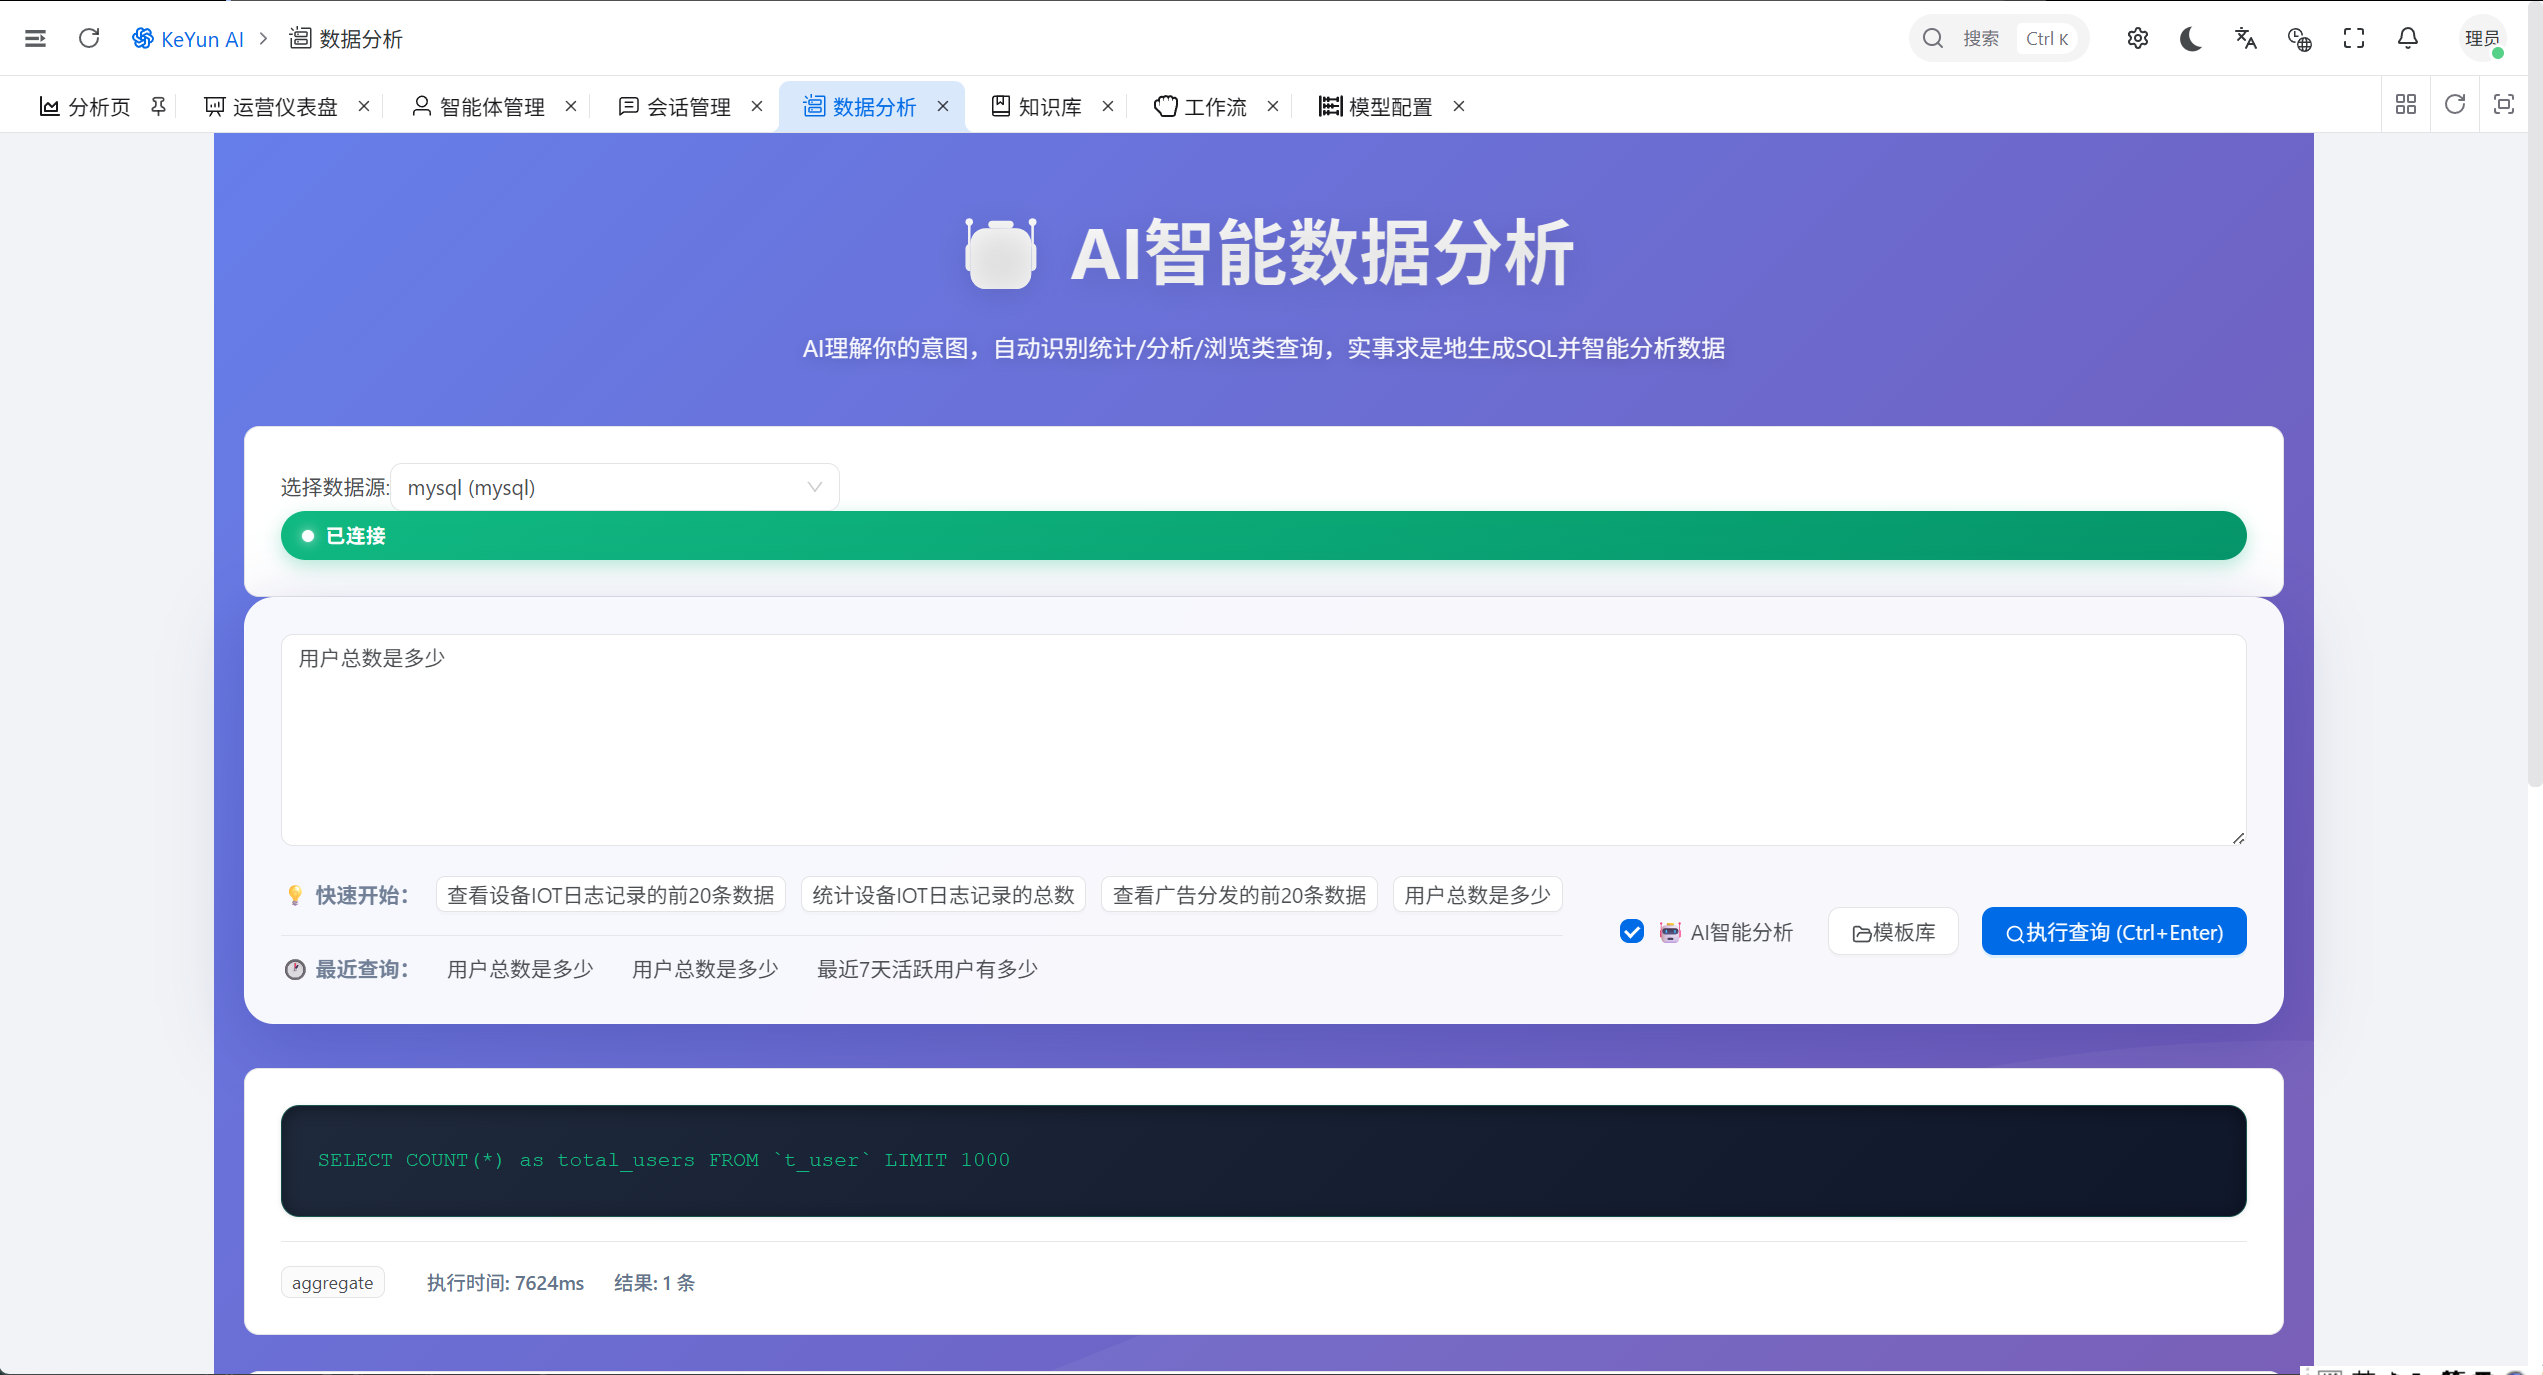The image size is (2543, 1375).
Task: Close the 数据分析 tab
Action: (x=942, y=106)
